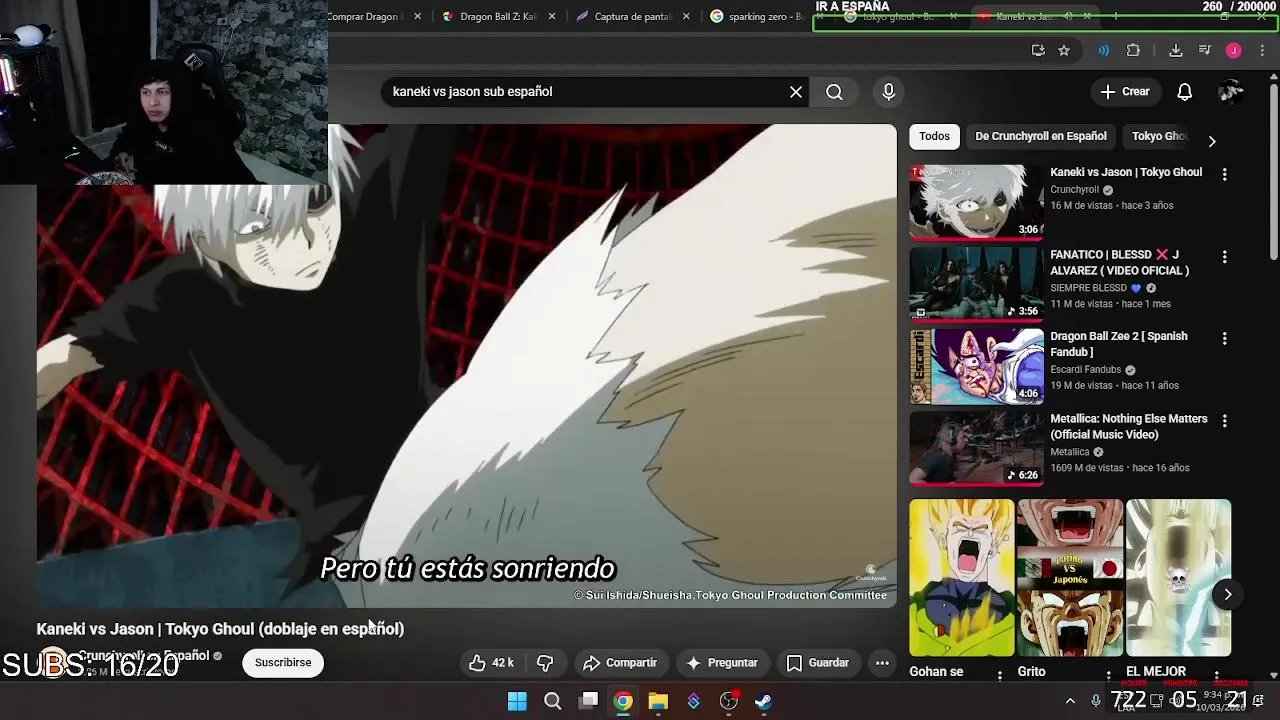This screenshot has width=1280, height=720.
Task: Open options for Grito short
Action: point(1108,675)
